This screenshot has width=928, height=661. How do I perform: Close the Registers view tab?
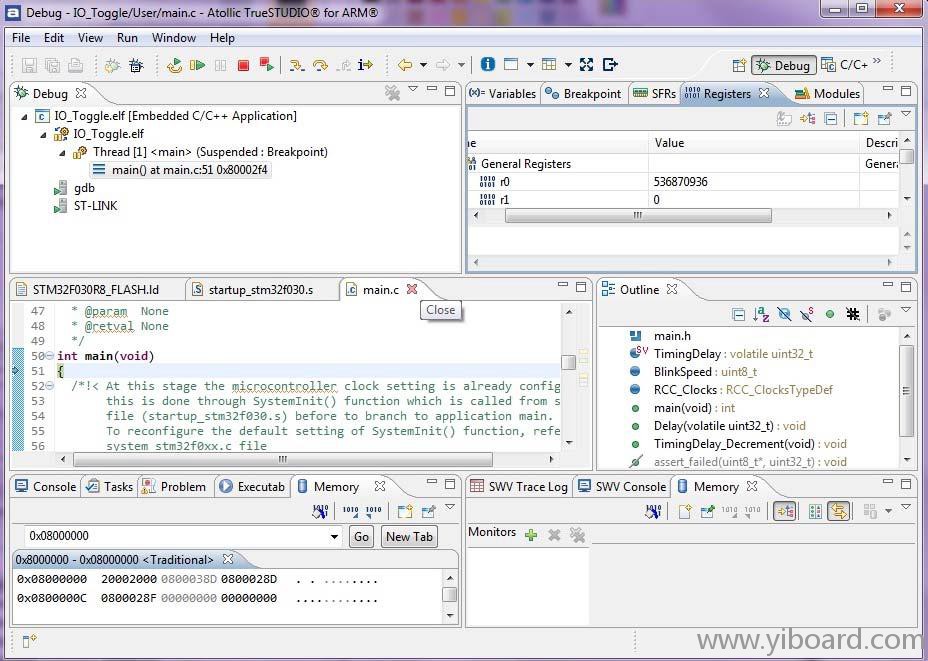pyautogui.click(x=764, y=93)
